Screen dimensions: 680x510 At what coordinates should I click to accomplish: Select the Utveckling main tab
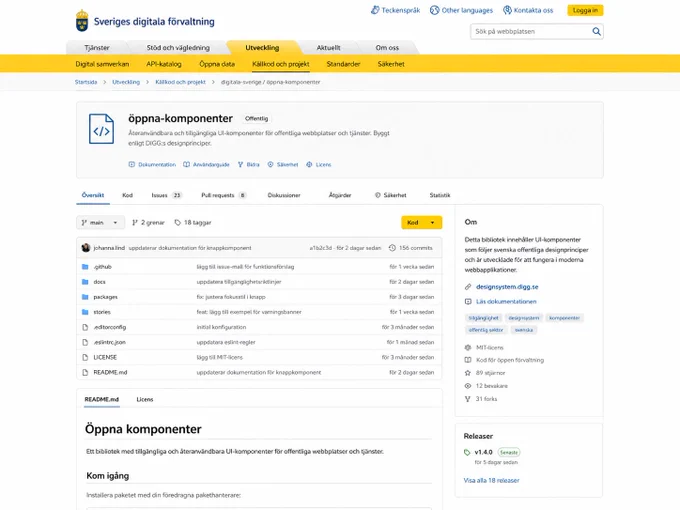tap(262, 48)
